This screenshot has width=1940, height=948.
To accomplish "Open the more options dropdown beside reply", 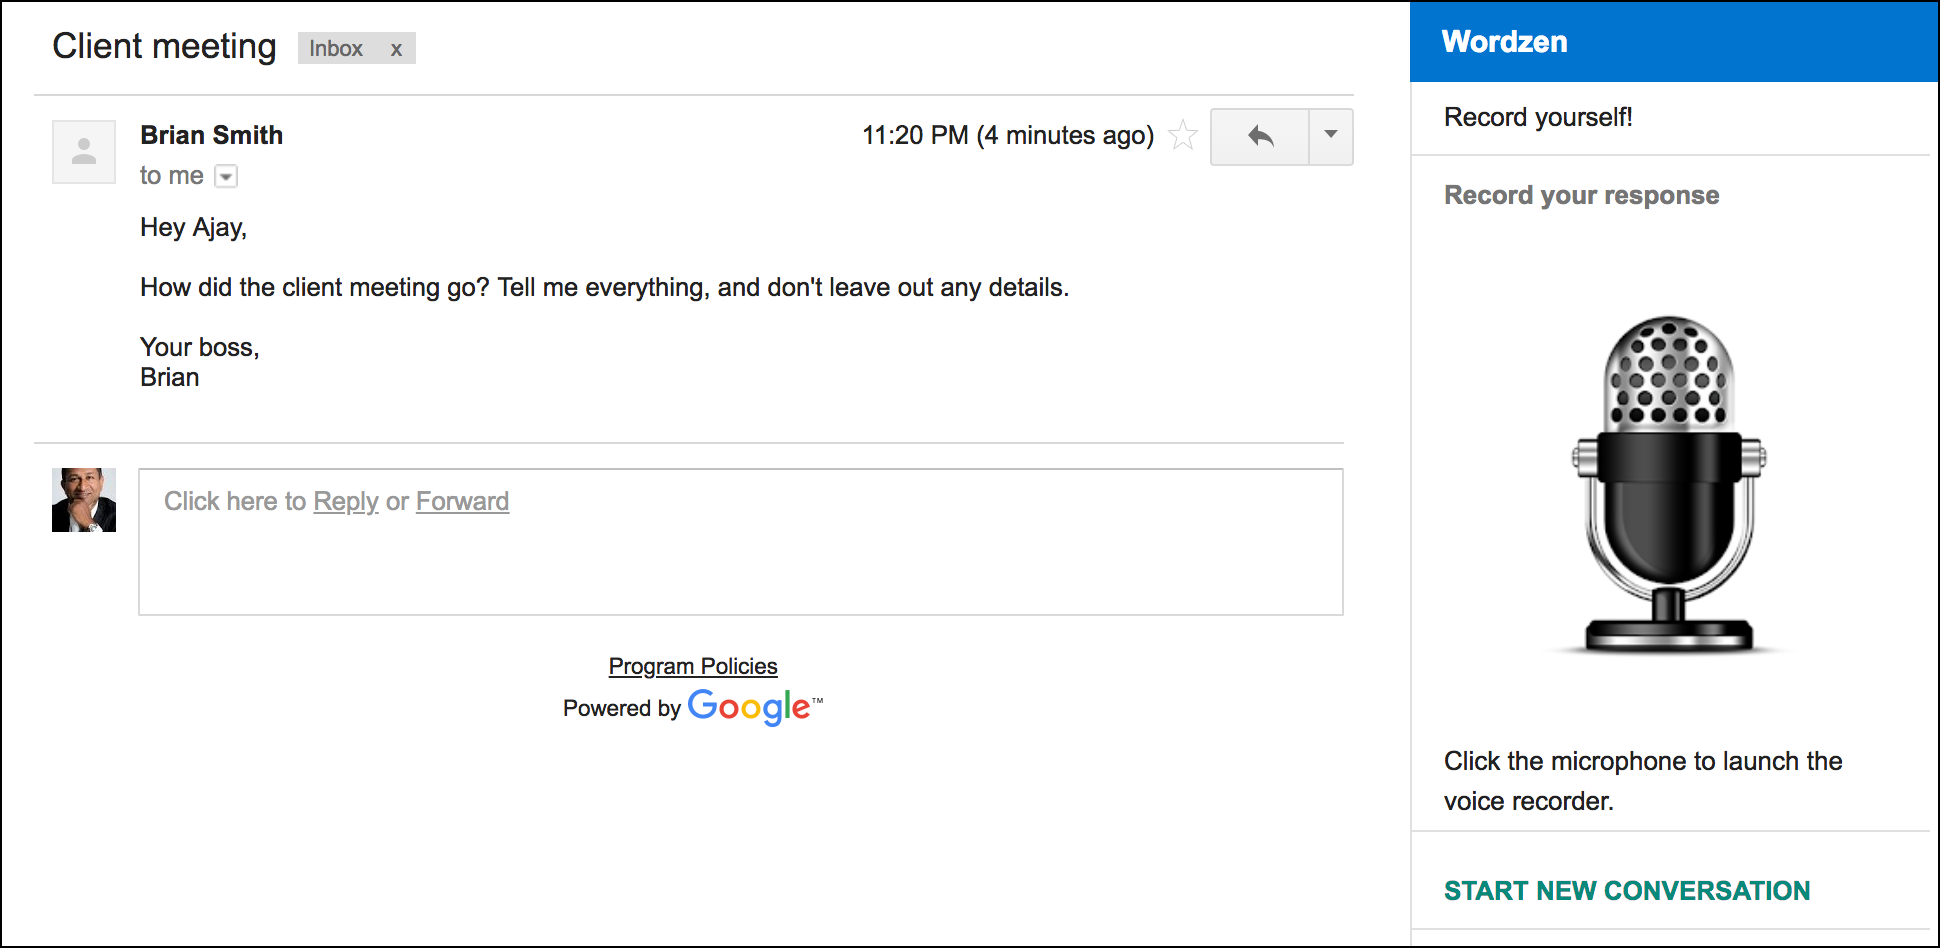I will [x=1331, y=136].
